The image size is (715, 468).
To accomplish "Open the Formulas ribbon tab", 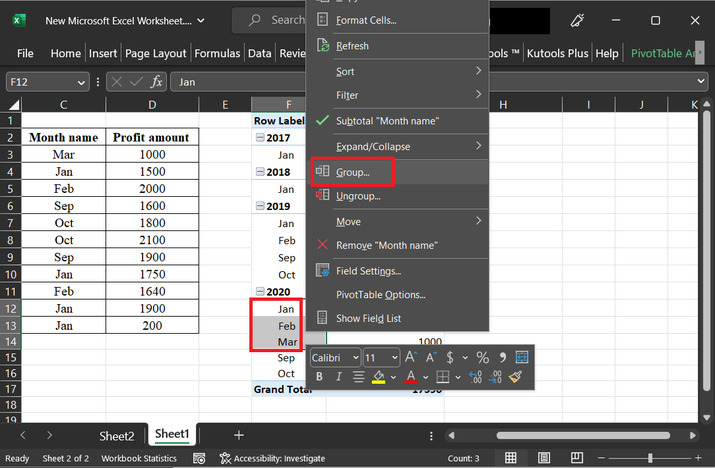I will coord(217,53).
